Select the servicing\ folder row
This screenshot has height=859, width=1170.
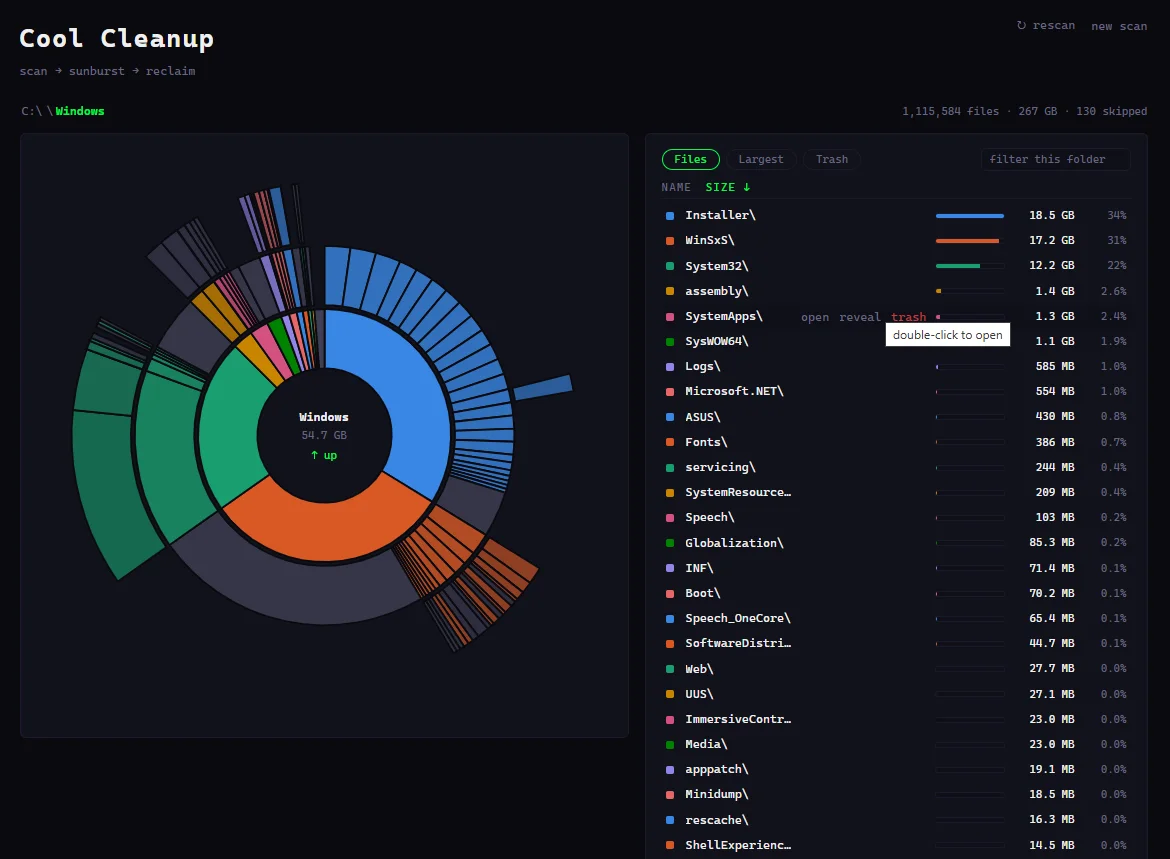click(895, 467)
